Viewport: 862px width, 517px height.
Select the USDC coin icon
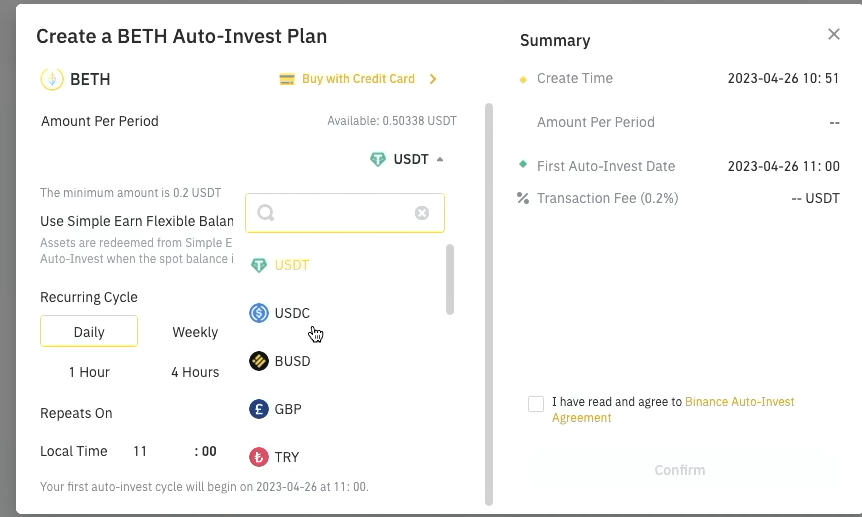point(259,313)
